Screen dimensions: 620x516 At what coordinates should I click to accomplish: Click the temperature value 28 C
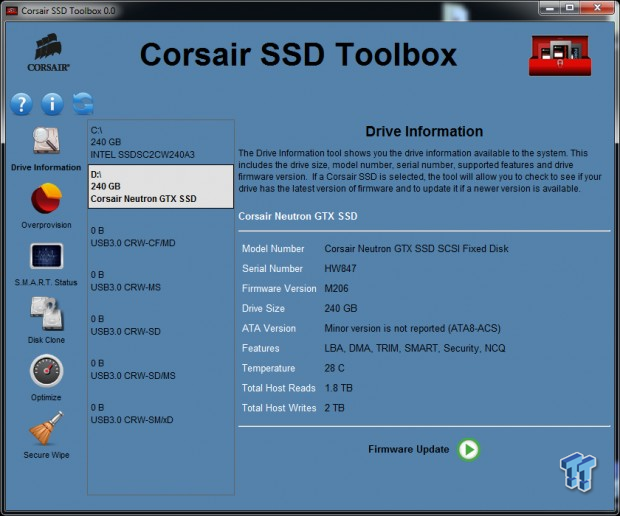[x=334, y=368]
